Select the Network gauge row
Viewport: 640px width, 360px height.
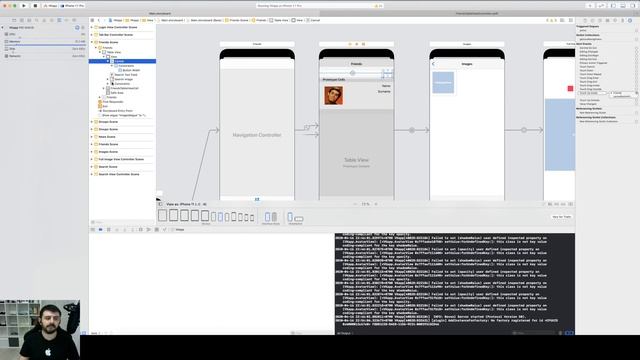44,56
